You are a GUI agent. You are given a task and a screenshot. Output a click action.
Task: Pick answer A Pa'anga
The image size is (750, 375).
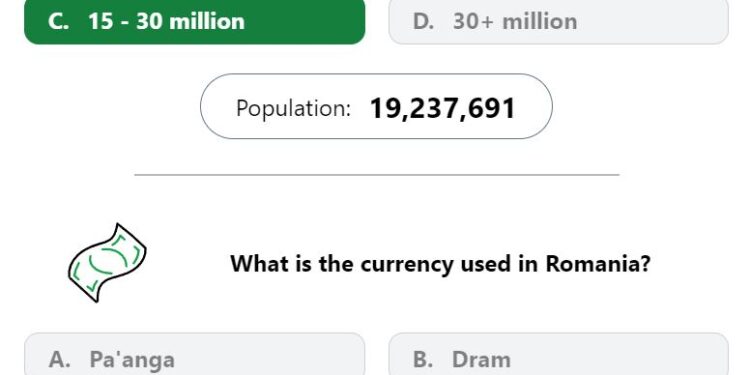tap(195, 354)
